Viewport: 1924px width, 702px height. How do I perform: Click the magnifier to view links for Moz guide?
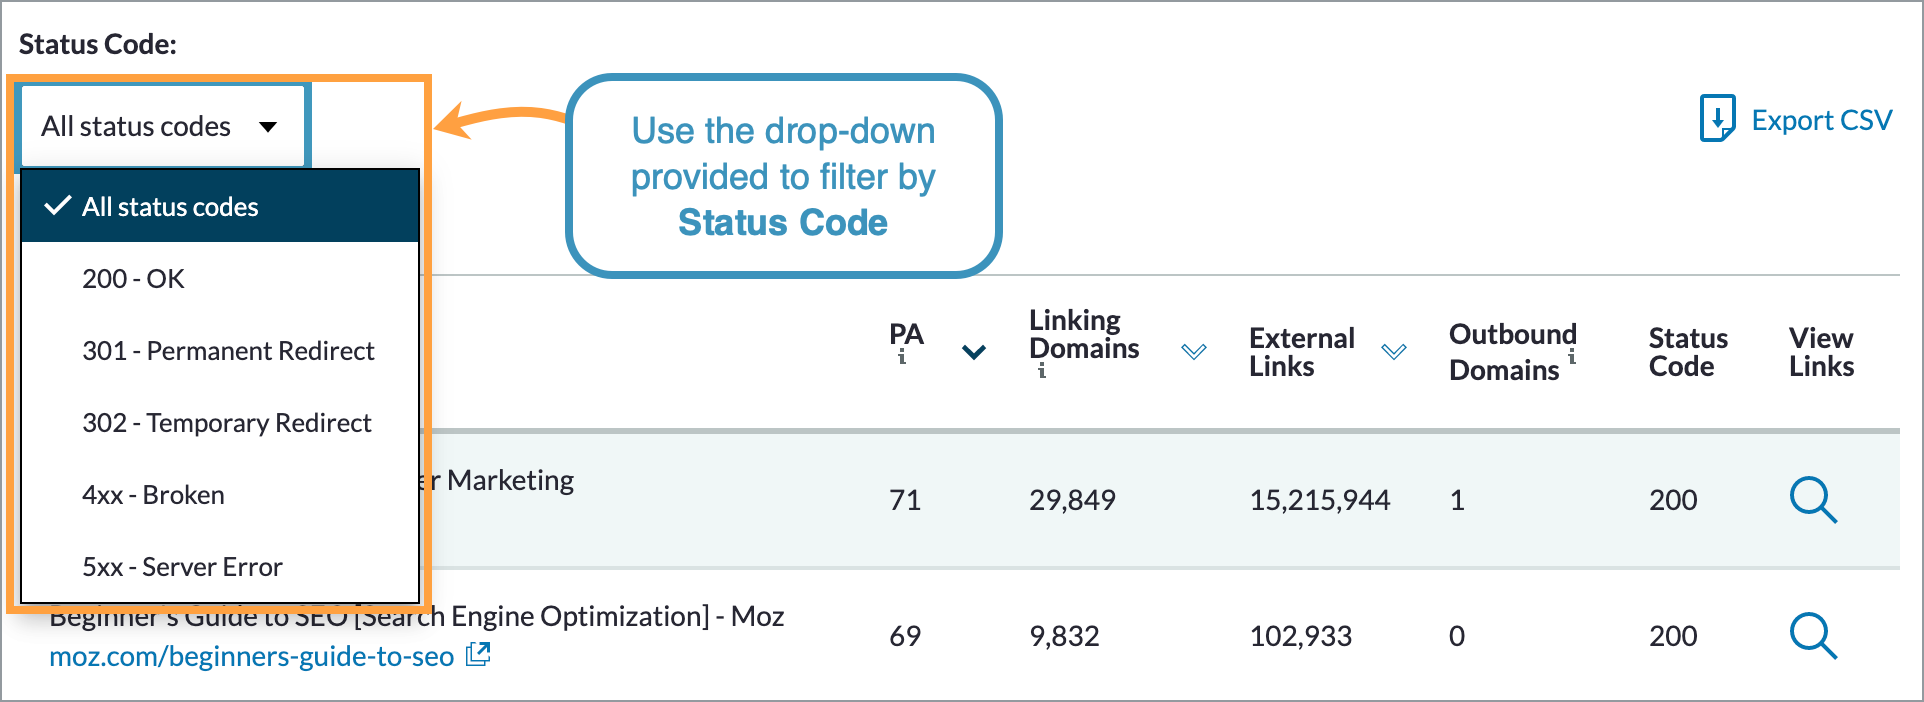[1814, 637]
